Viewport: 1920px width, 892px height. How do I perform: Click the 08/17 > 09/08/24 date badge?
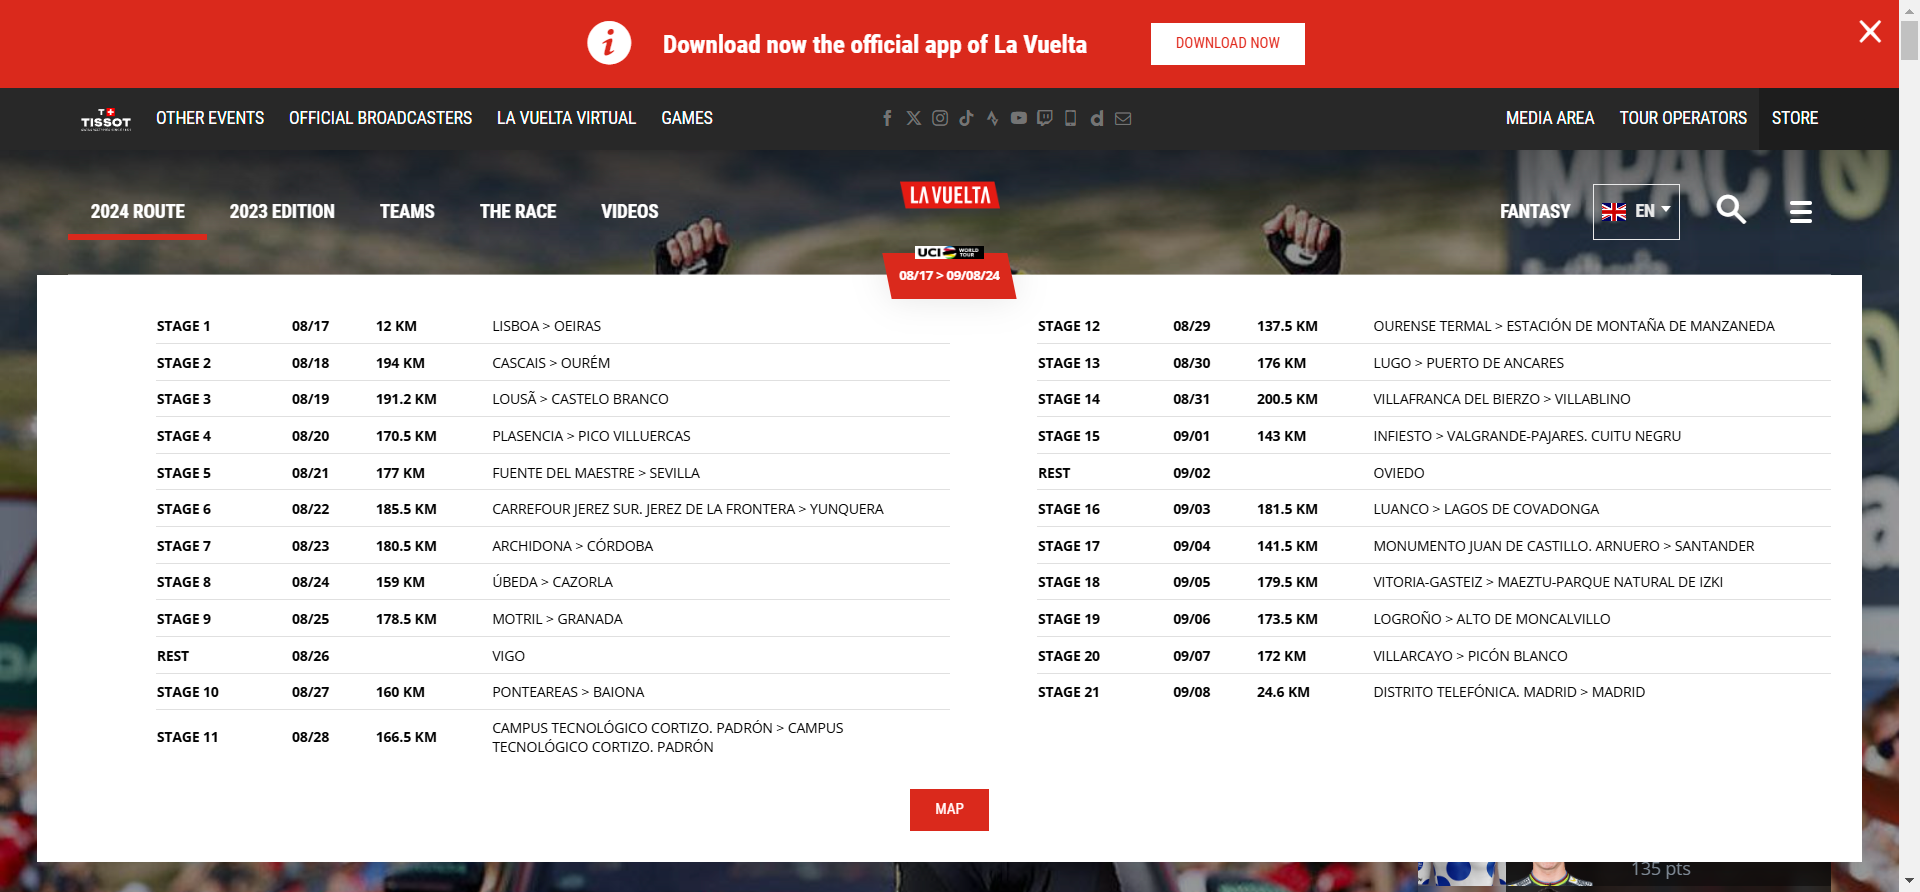pyautogui.click(x=949, y=276)
